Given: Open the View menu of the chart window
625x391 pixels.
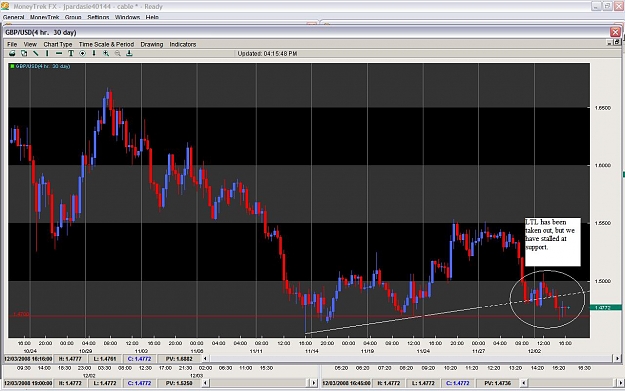Looking at the screenshot, I should coord(30,44).
